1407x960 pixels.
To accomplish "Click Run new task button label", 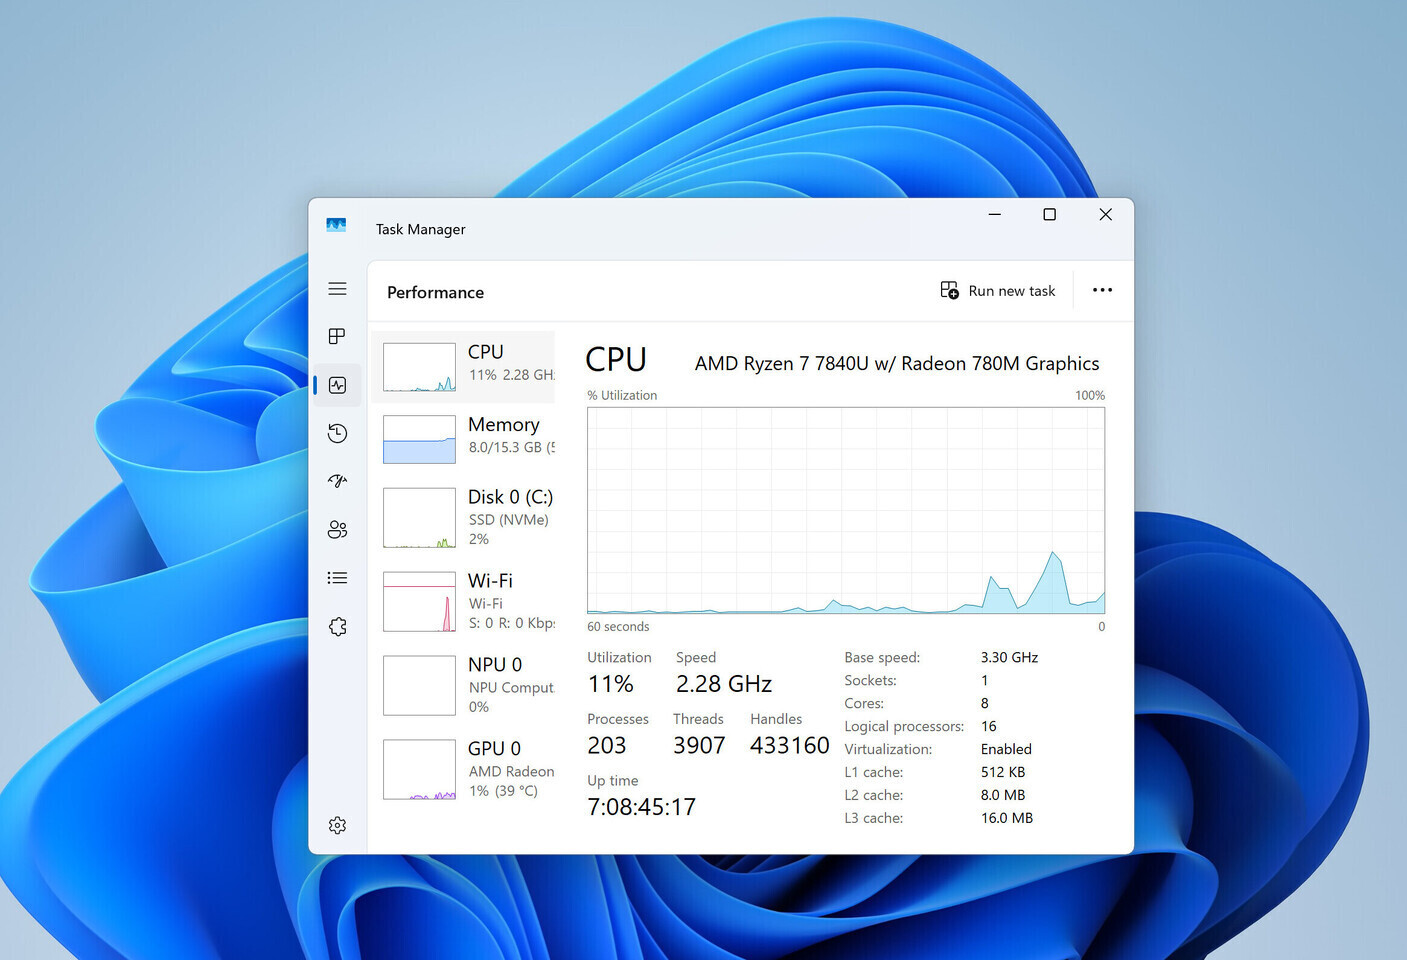I will tap(1011, 291).
